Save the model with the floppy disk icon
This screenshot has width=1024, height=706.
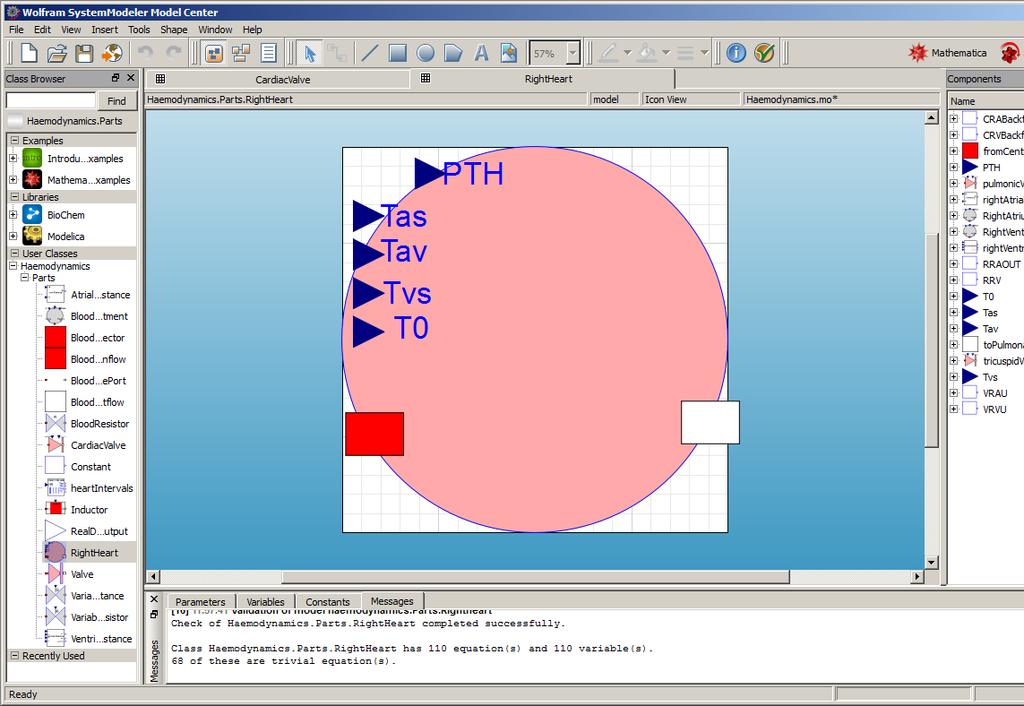(x=84, y=53)
